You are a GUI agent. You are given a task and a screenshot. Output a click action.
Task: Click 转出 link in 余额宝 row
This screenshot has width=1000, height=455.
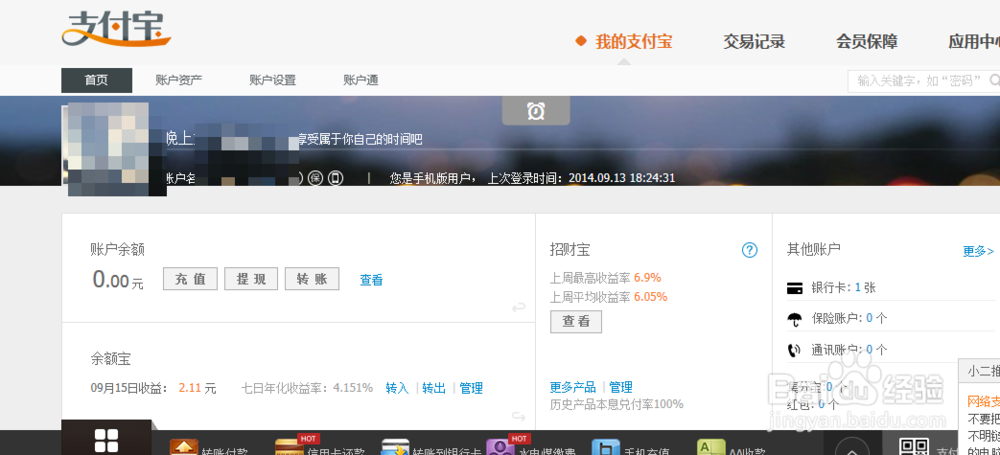[434, 387]
